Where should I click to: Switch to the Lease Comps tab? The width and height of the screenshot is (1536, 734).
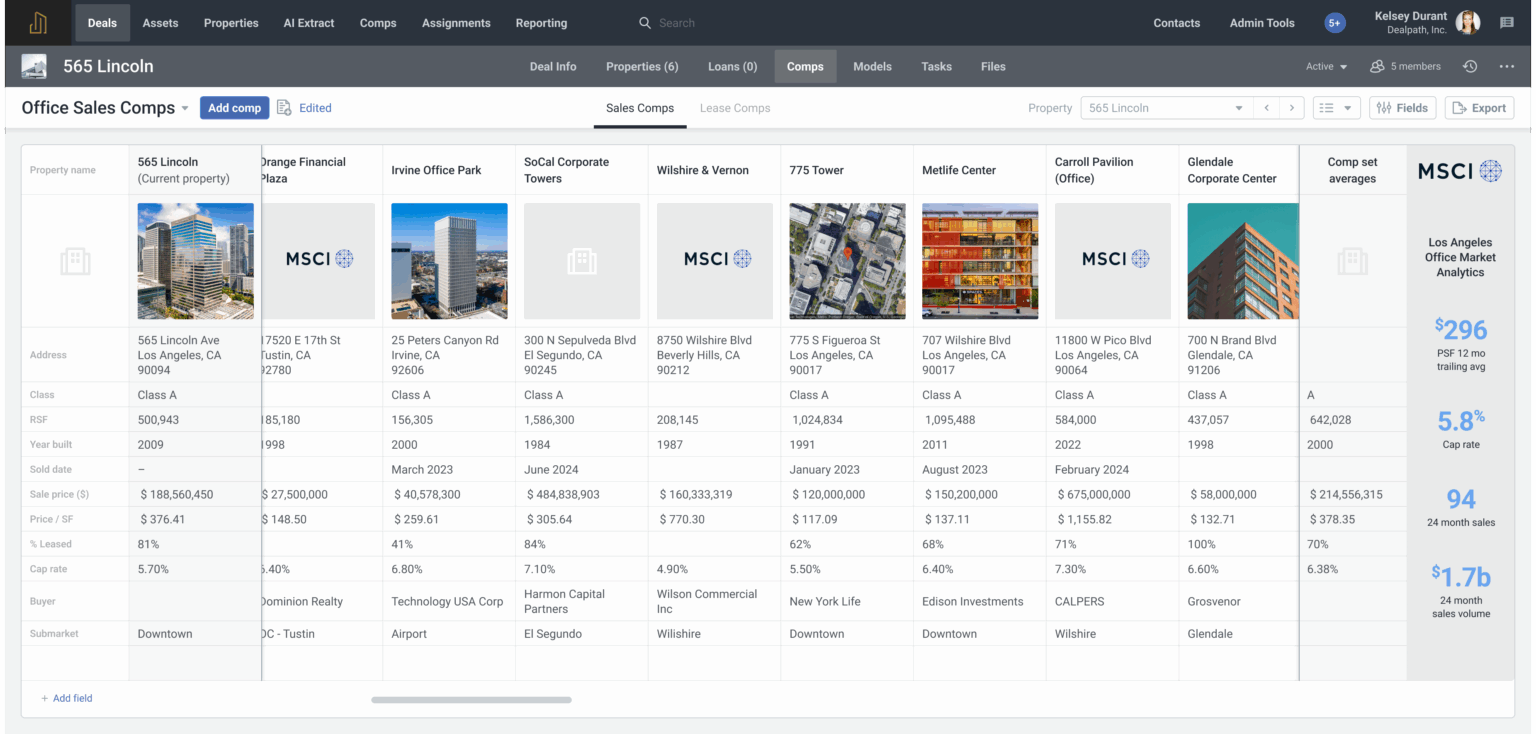click(x=735, y=108)
